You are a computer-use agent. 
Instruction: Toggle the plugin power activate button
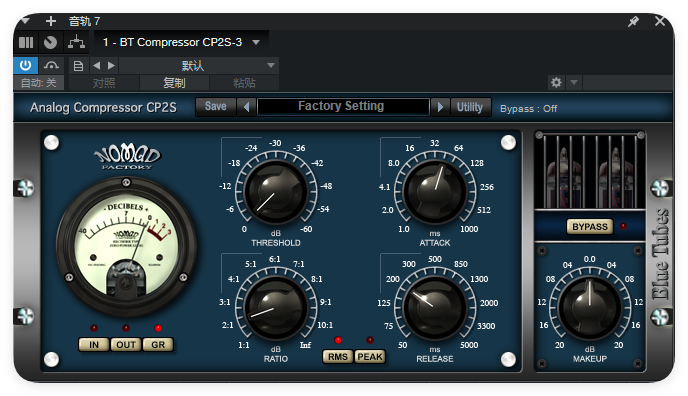(25, 66)
